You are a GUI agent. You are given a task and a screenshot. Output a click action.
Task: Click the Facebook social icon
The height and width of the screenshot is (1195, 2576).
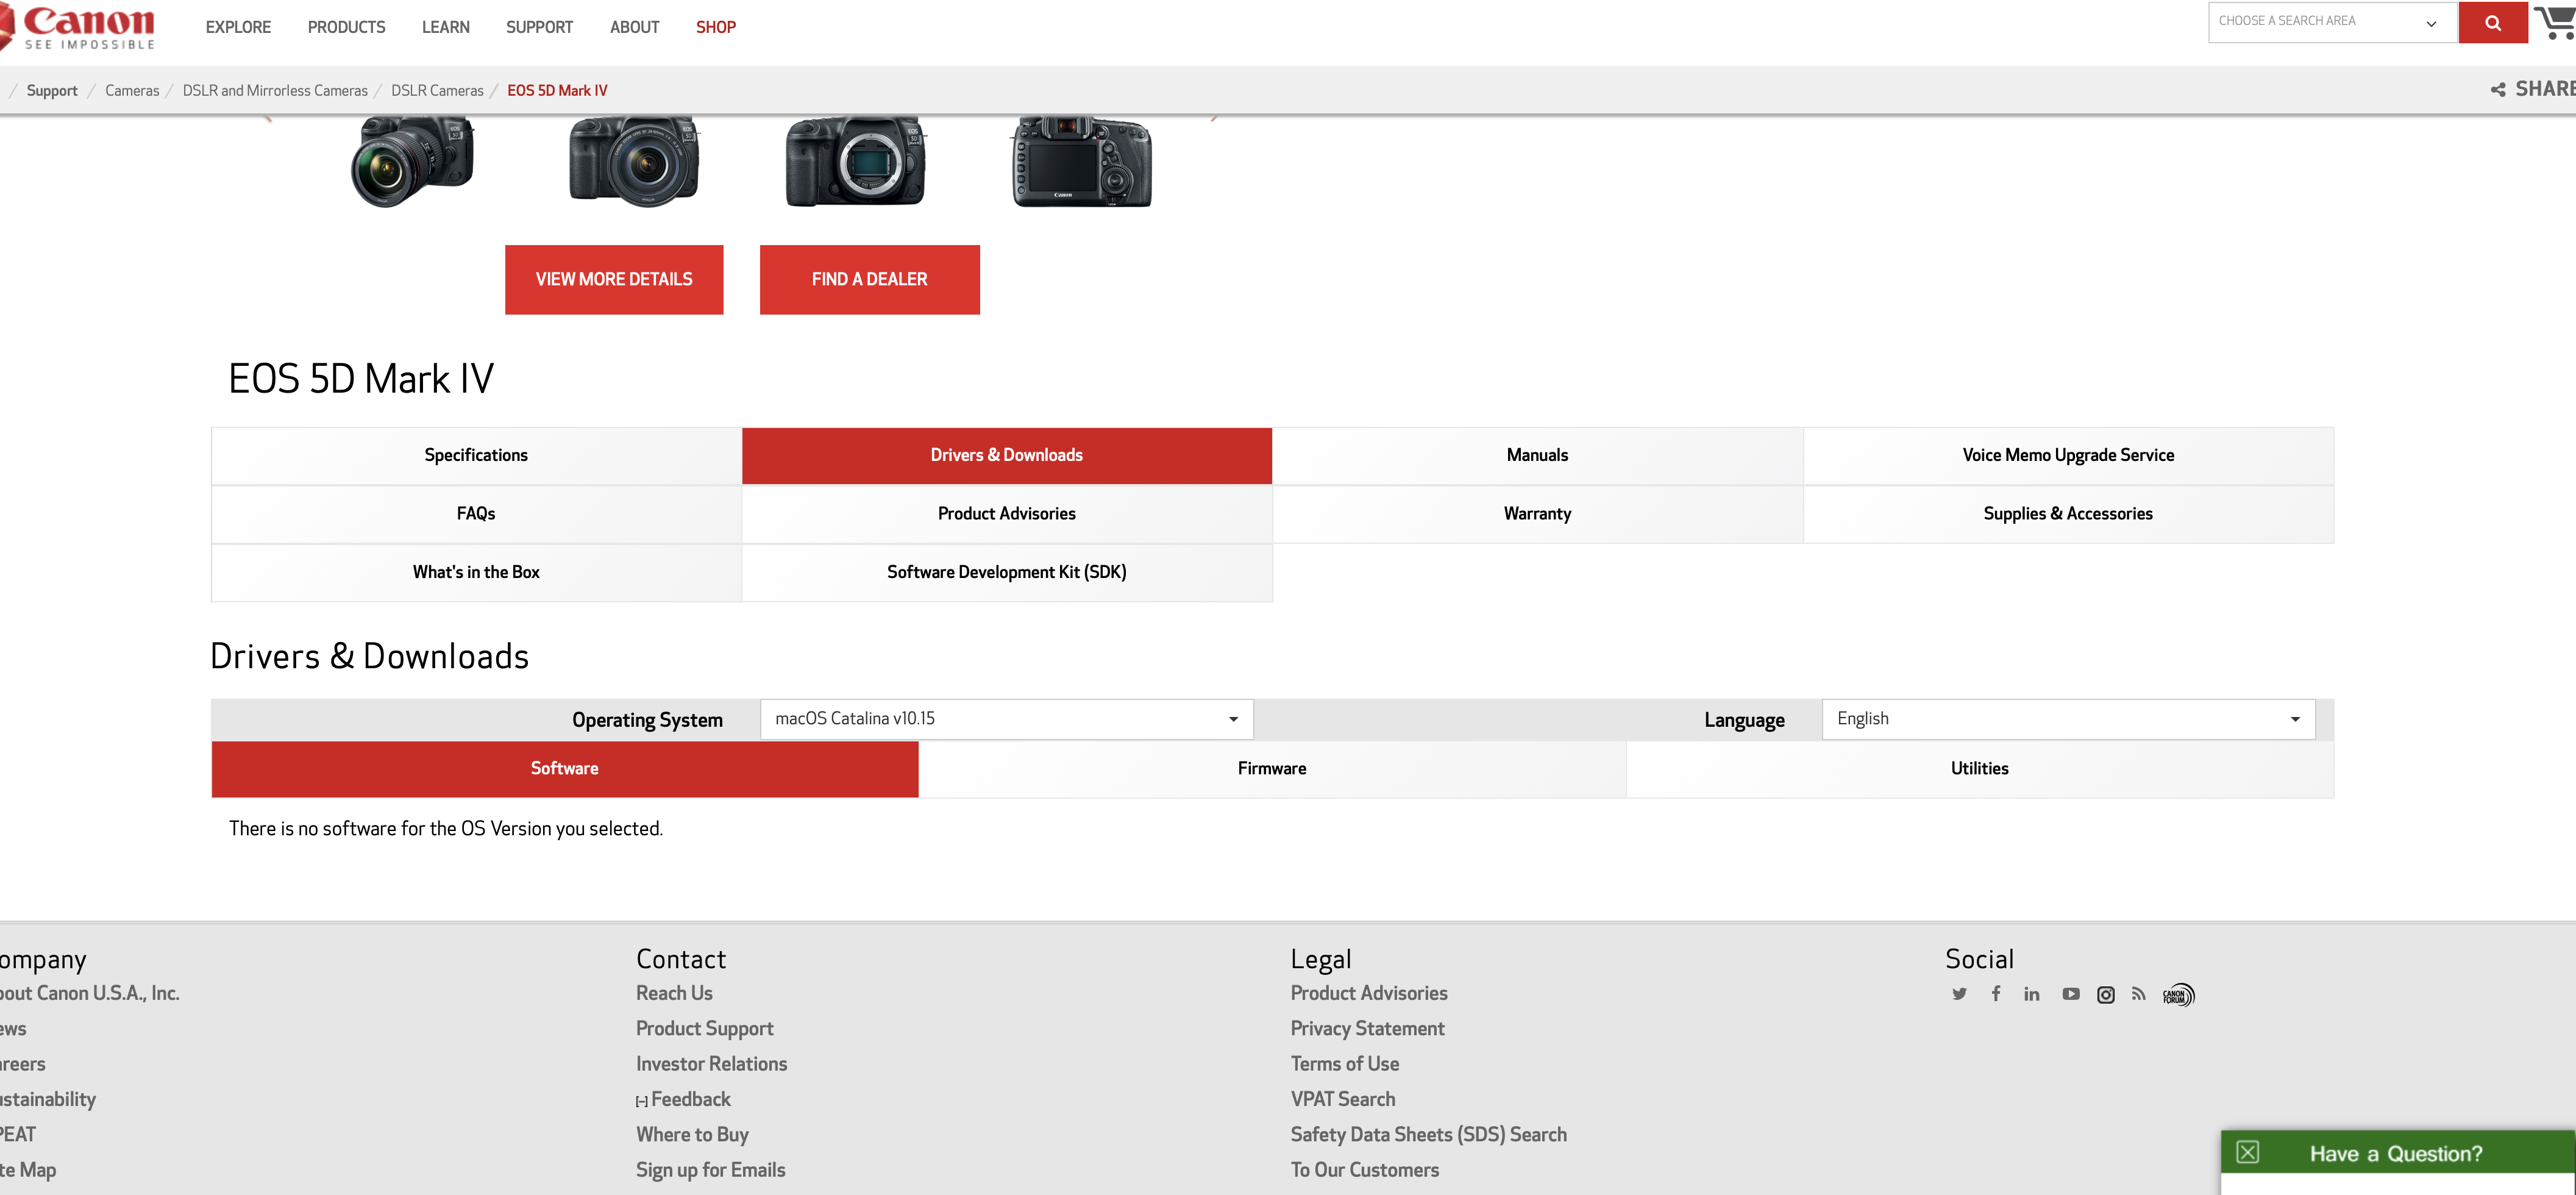pyautogui.click(x=1996, y=993)
